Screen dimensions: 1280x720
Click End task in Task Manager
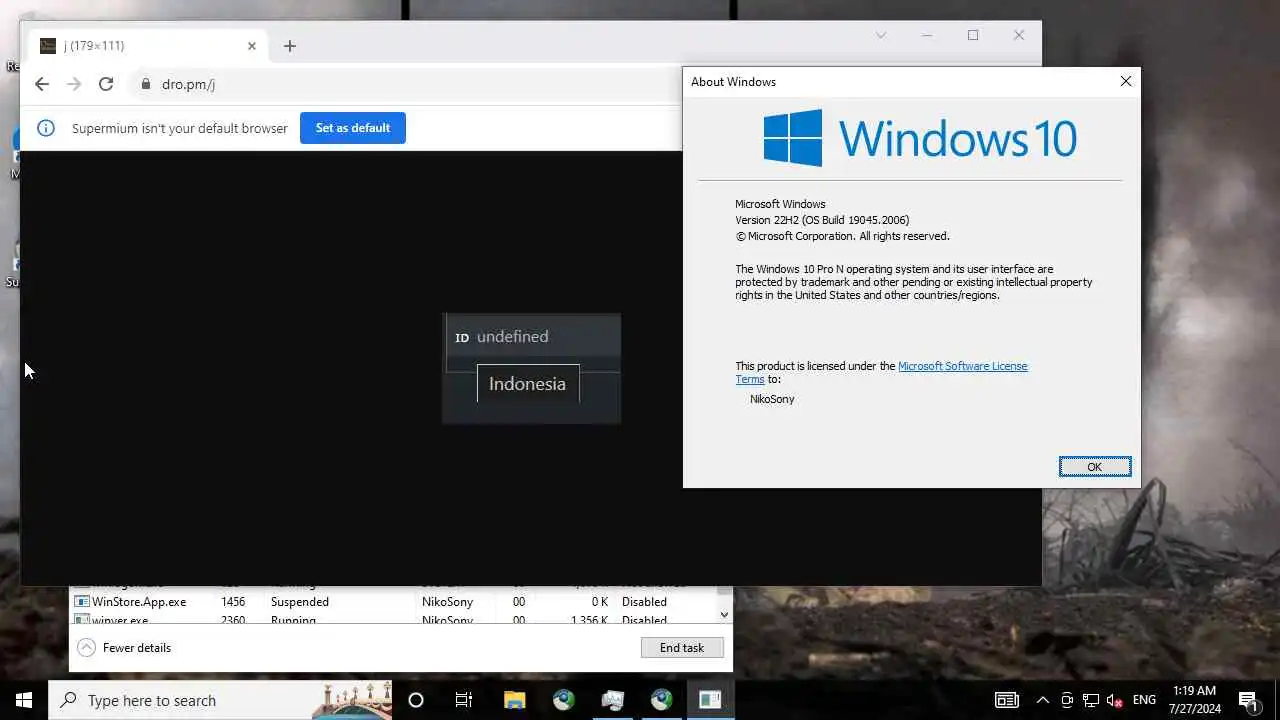click(682, 648)
